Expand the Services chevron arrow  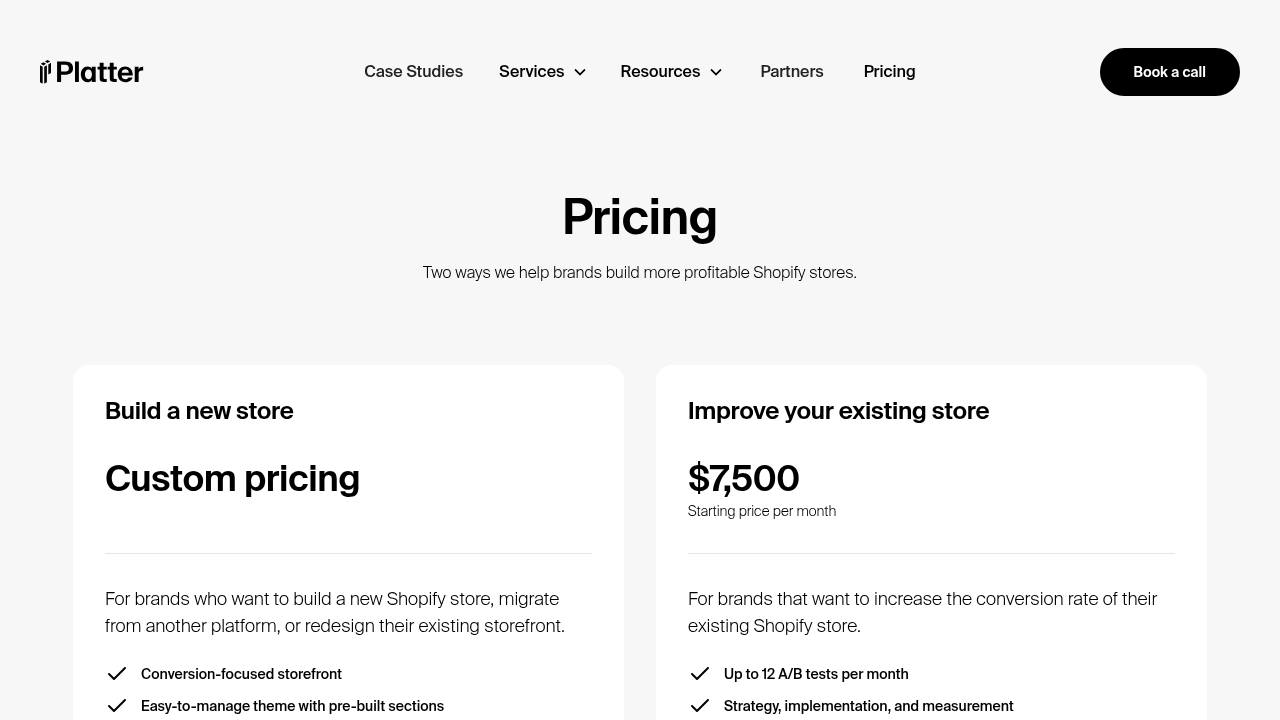(x=580, y=72)
